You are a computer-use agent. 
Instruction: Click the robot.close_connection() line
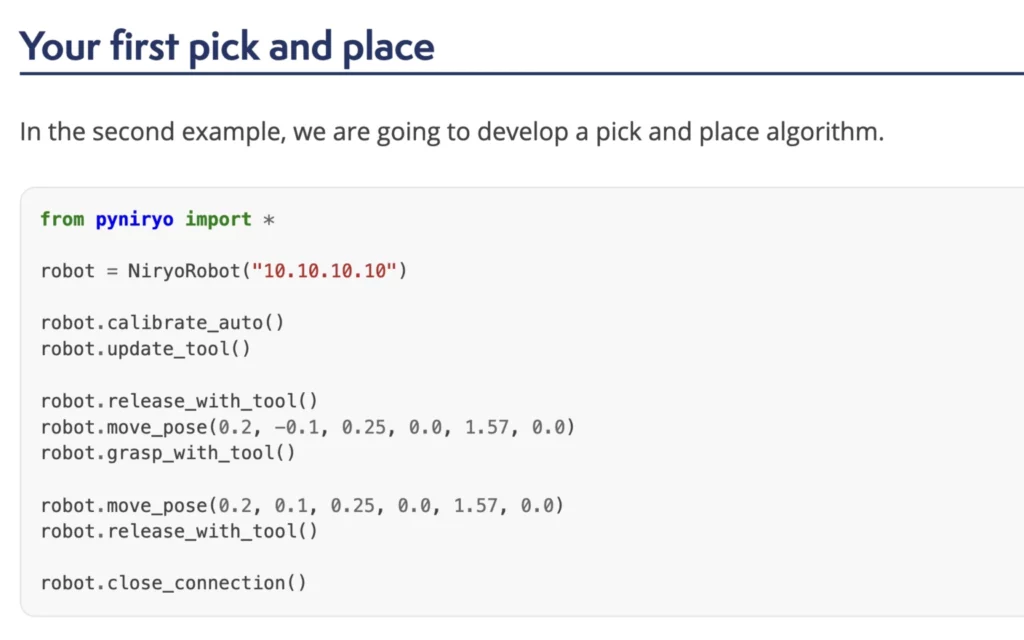173,583
